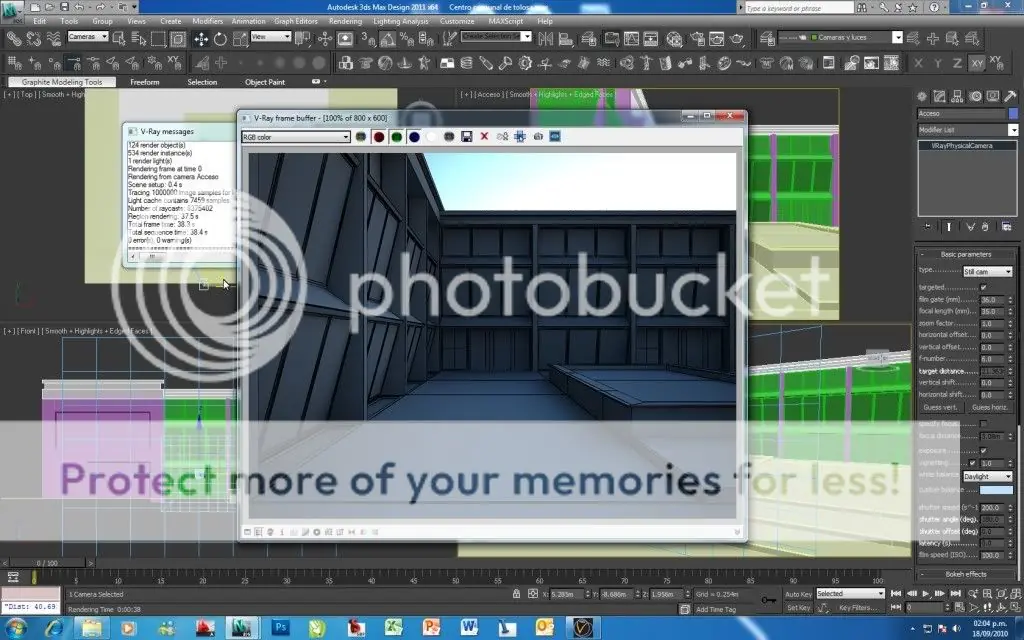
Task: Toggle the selection lock padlock icon
Action: [517, 594]
